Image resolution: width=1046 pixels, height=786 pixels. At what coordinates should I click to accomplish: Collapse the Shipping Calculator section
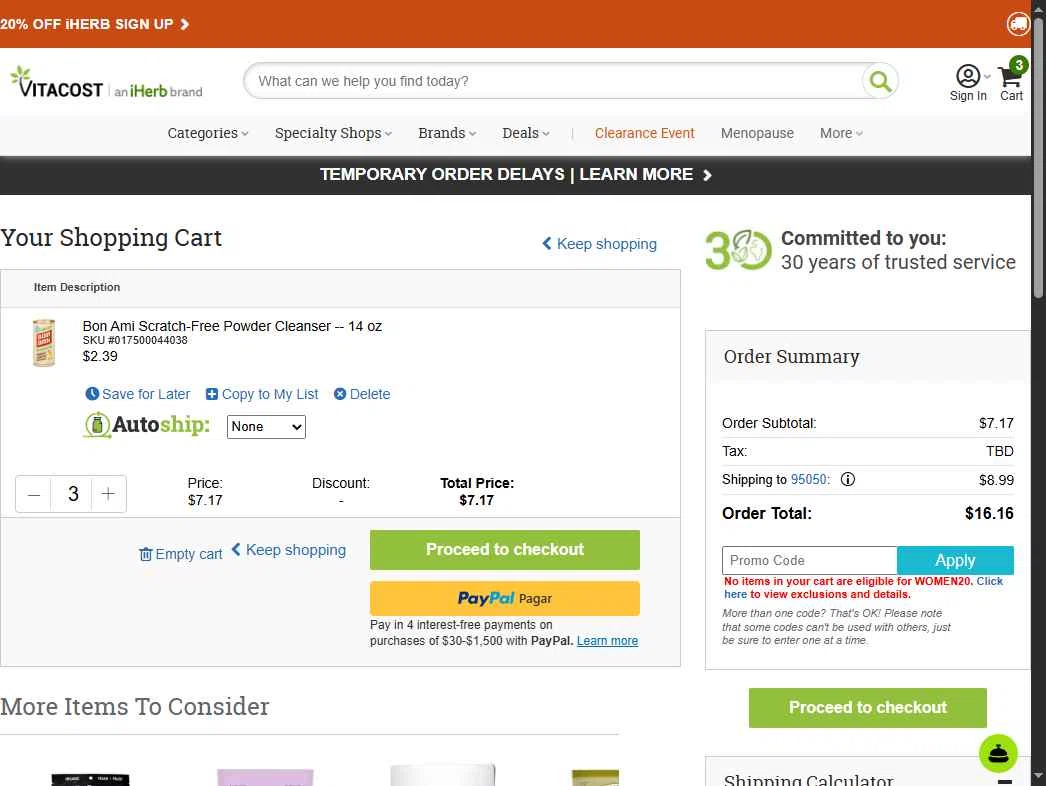tap(1005, 781)
